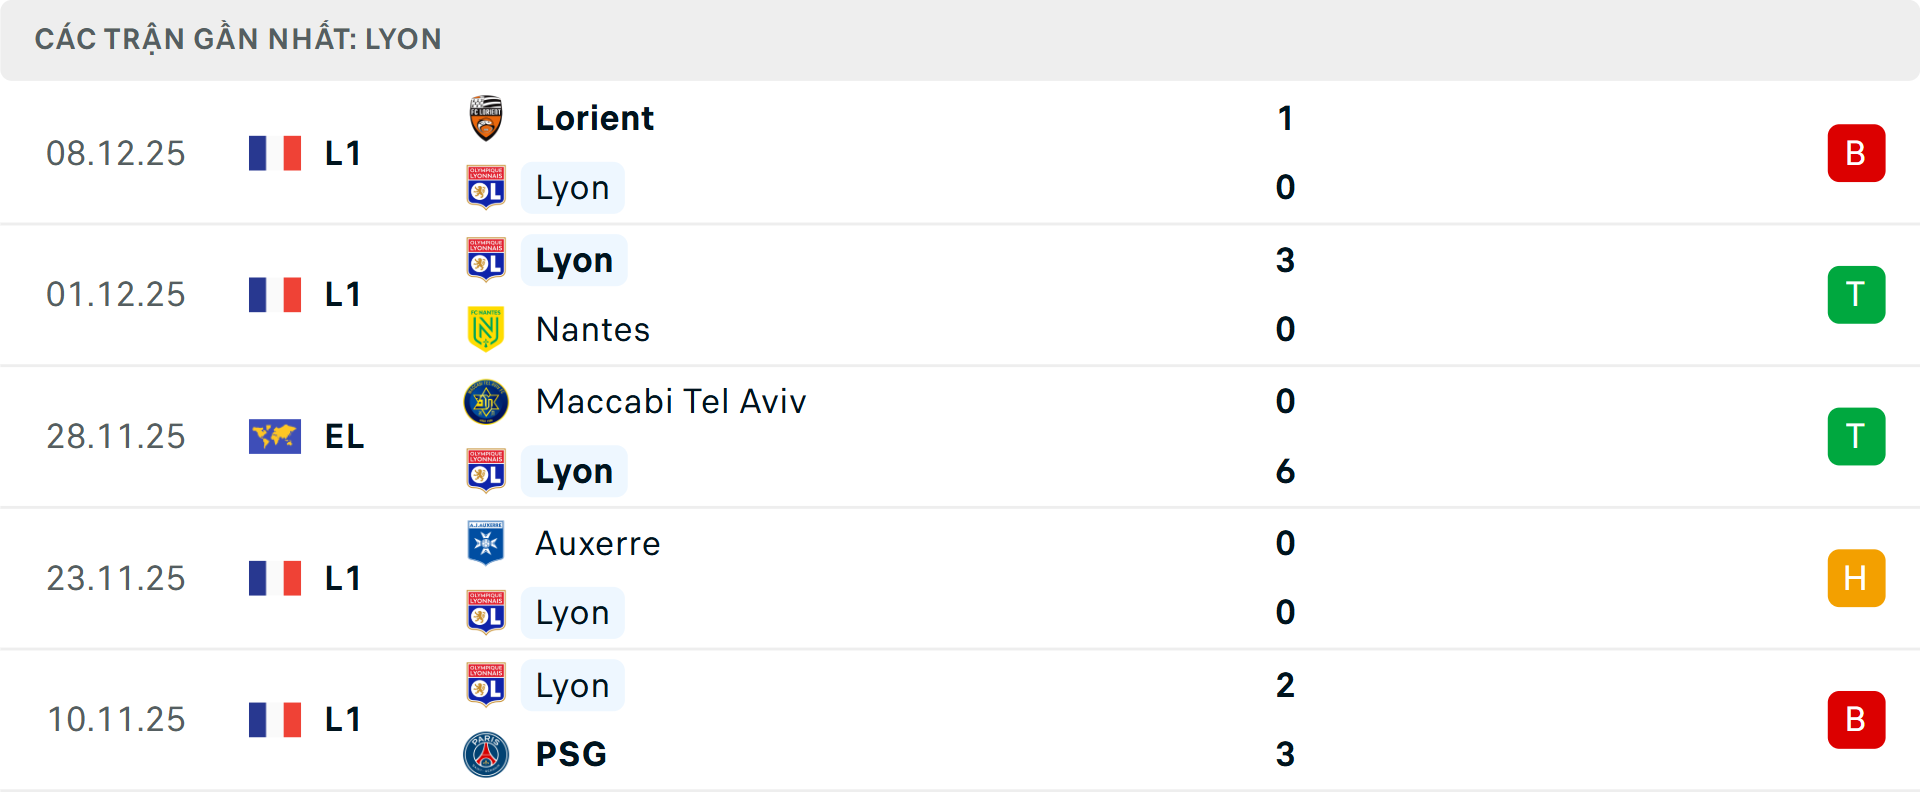Click red B result badge for Lorient match
This screenshot has width=1920, height=792.
1856,153
